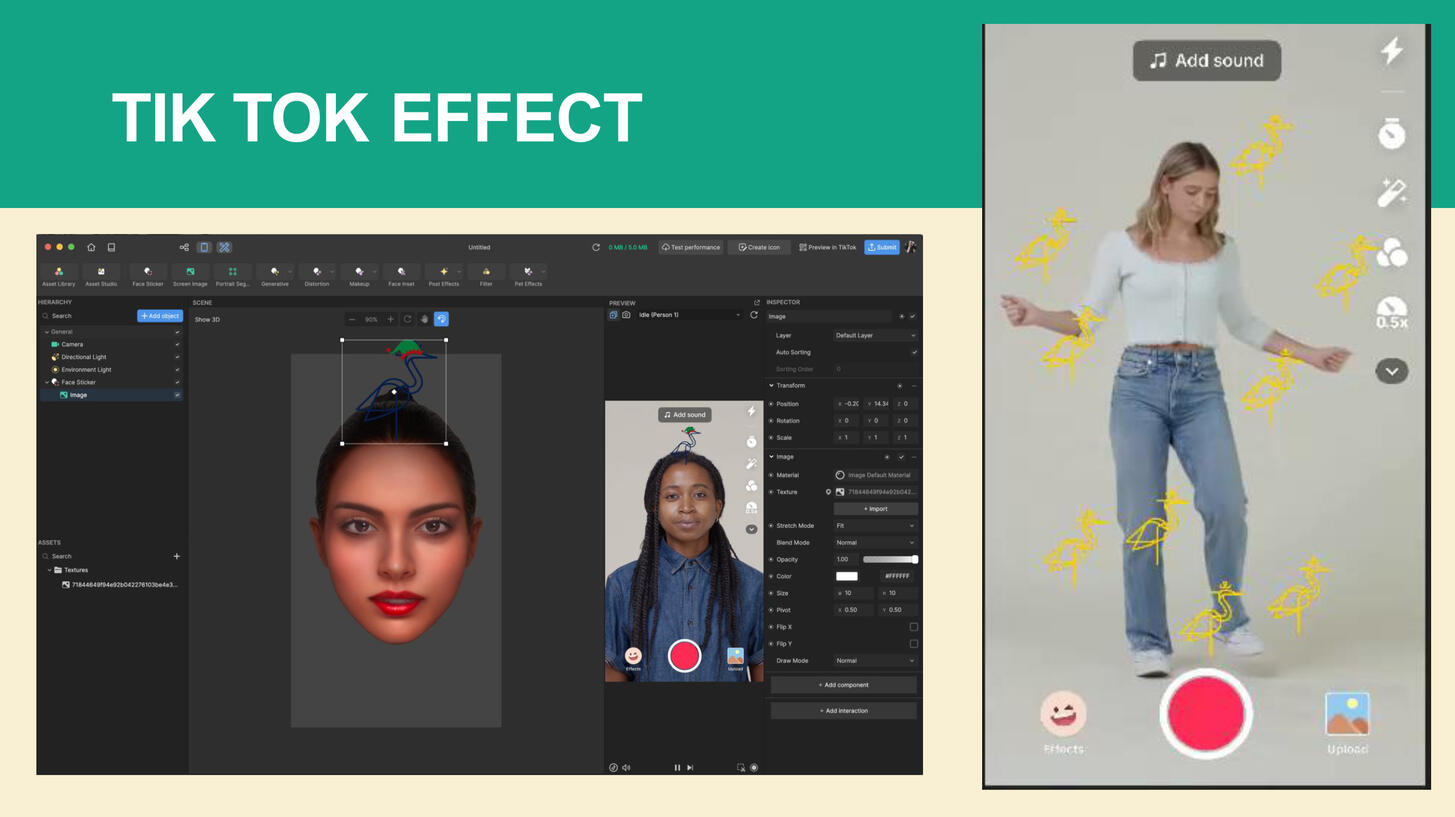Select Directional Light in the Hierarchy
This screenshot has width=1455, height=817.
coord(84,357)
